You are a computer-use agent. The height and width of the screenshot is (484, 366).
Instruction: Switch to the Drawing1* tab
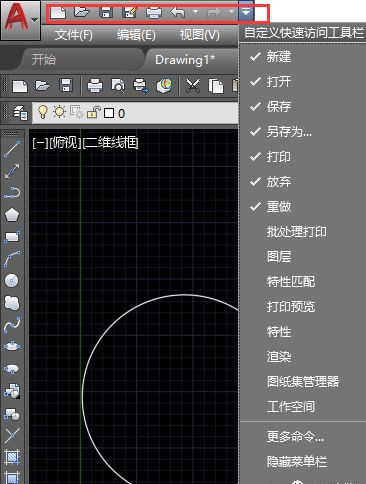point(185,60)
